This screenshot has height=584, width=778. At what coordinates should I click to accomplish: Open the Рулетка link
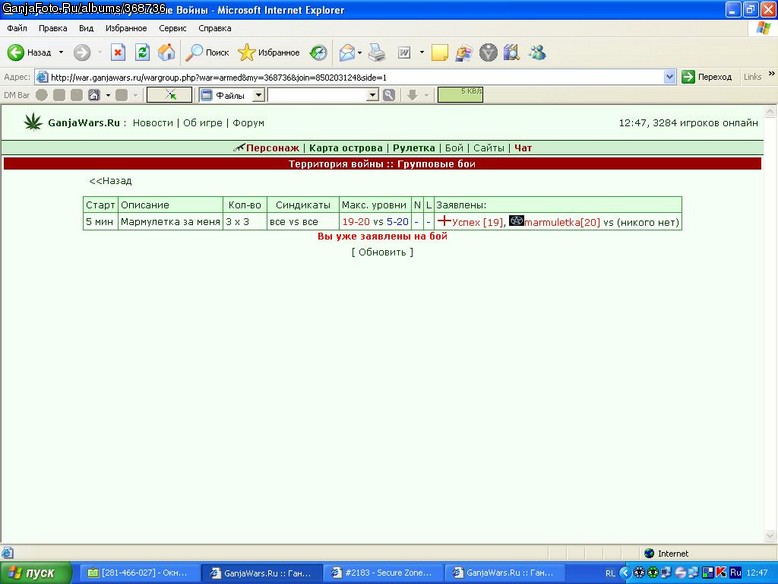pos(414,148)
